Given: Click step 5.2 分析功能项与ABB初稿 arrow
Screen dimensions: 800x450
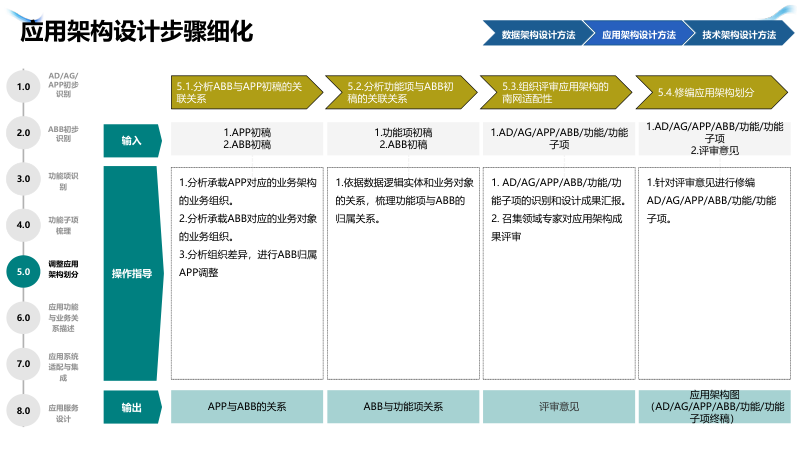Looking at the screenshot, I should click(x=402, y=92).
